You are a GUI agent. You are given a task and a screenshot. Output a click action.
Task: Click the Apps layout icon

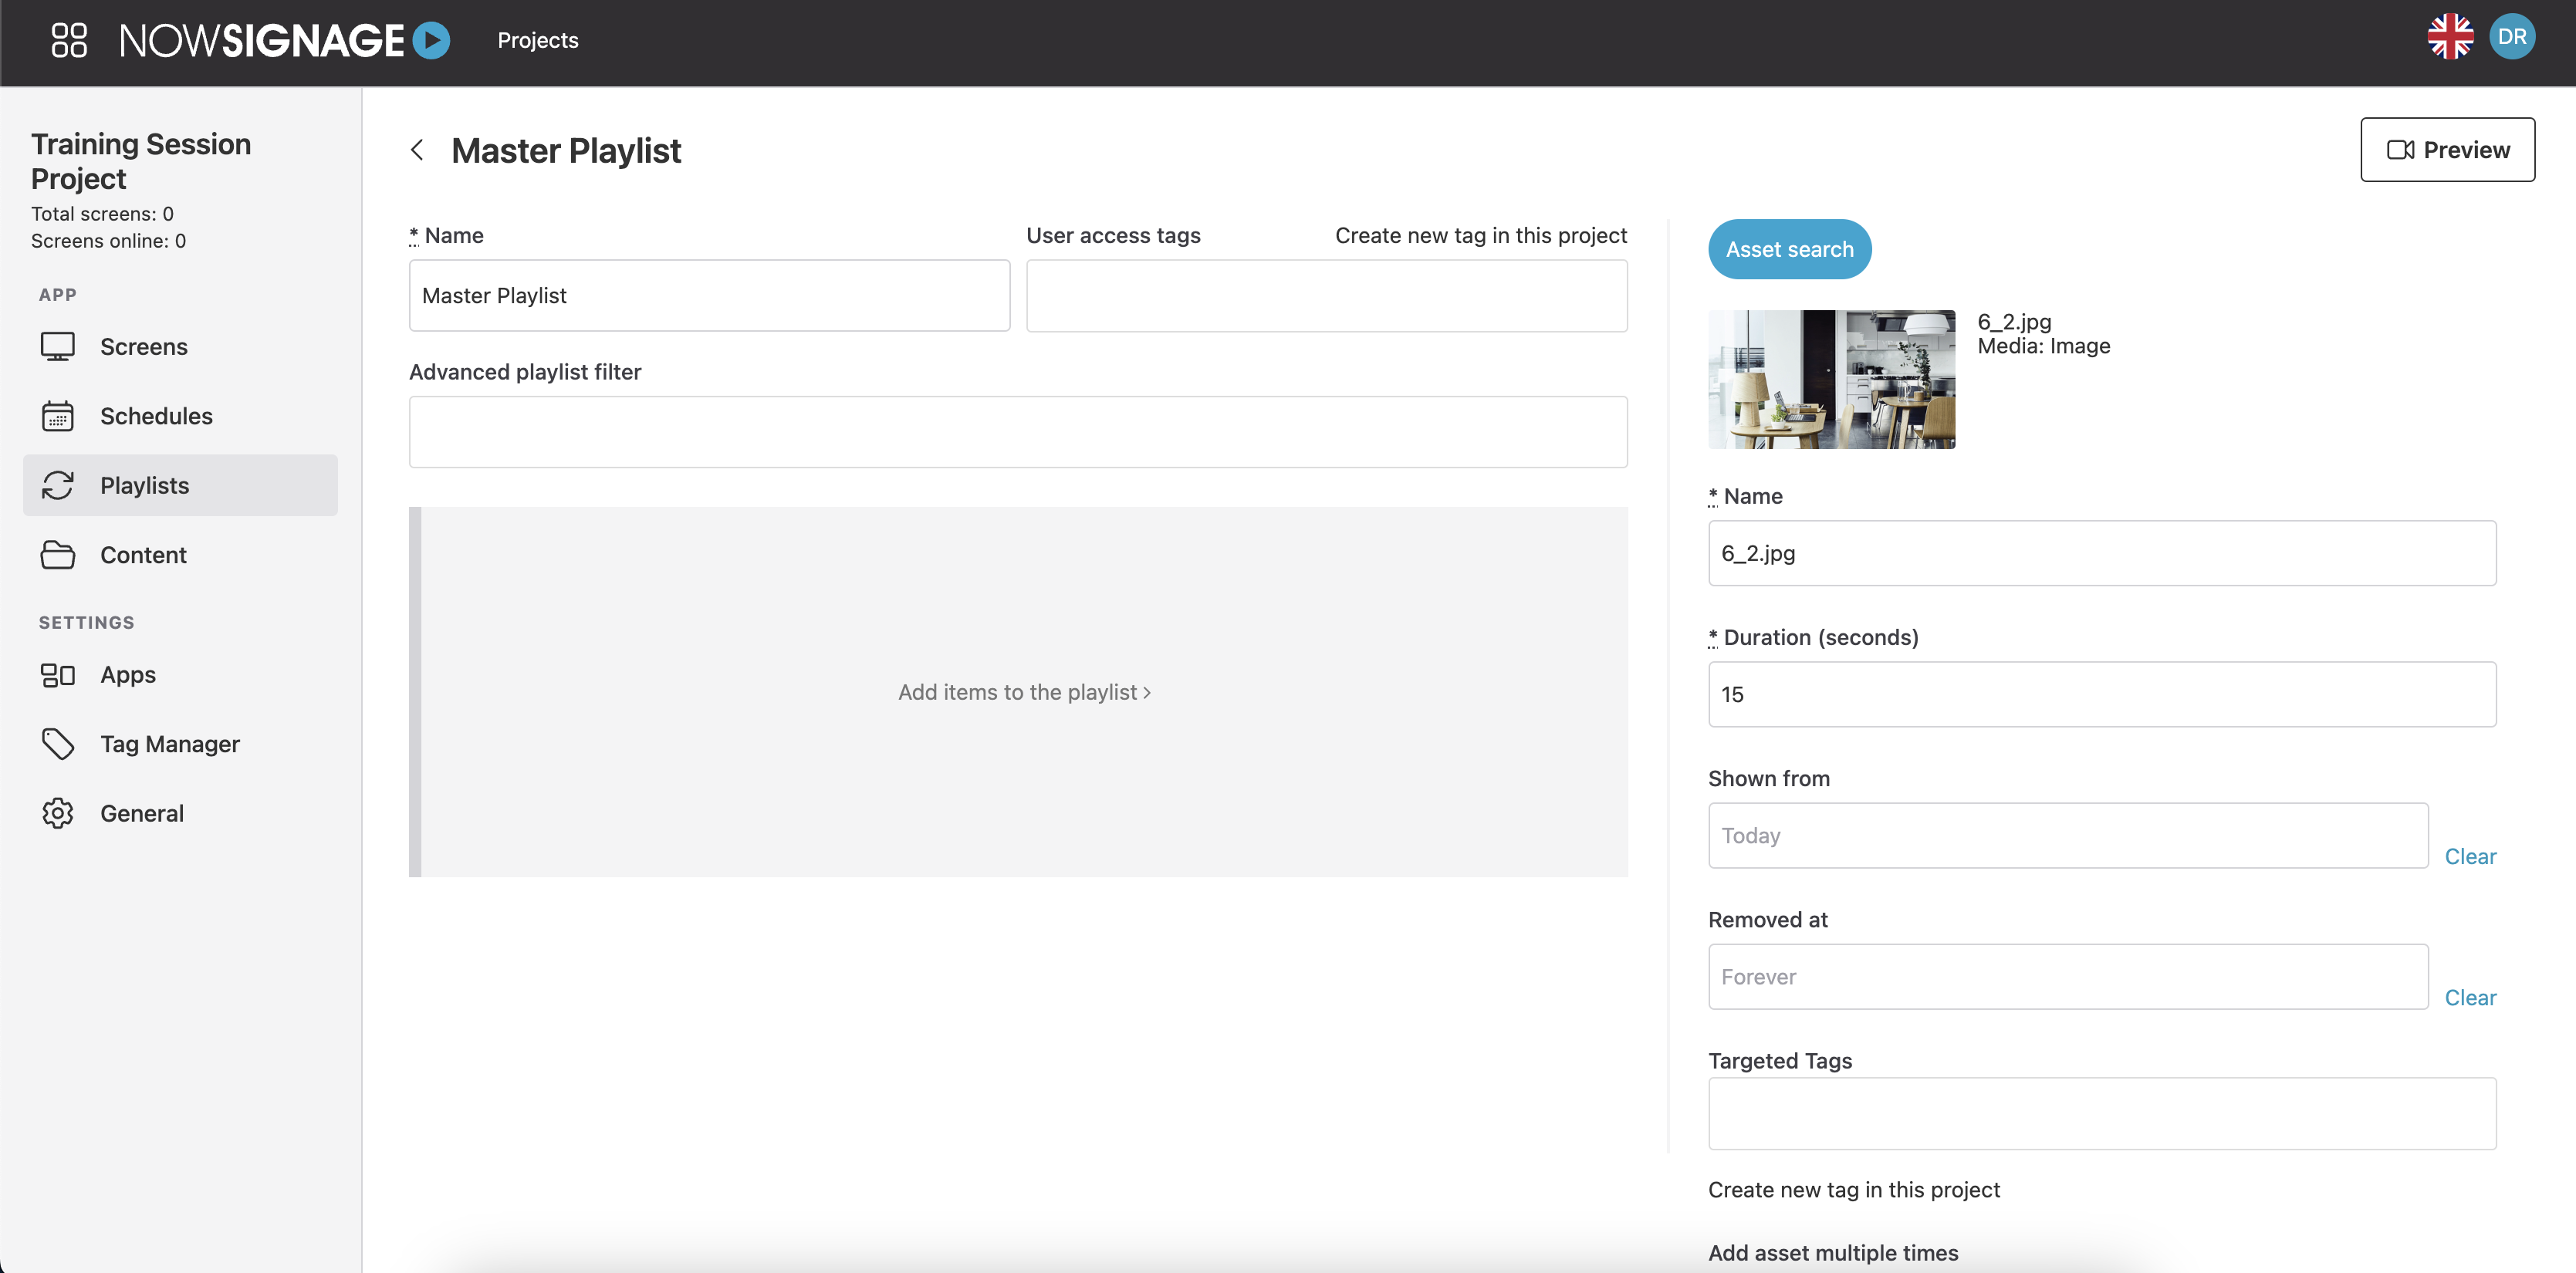pyautogui.click(x=58, y=675)
